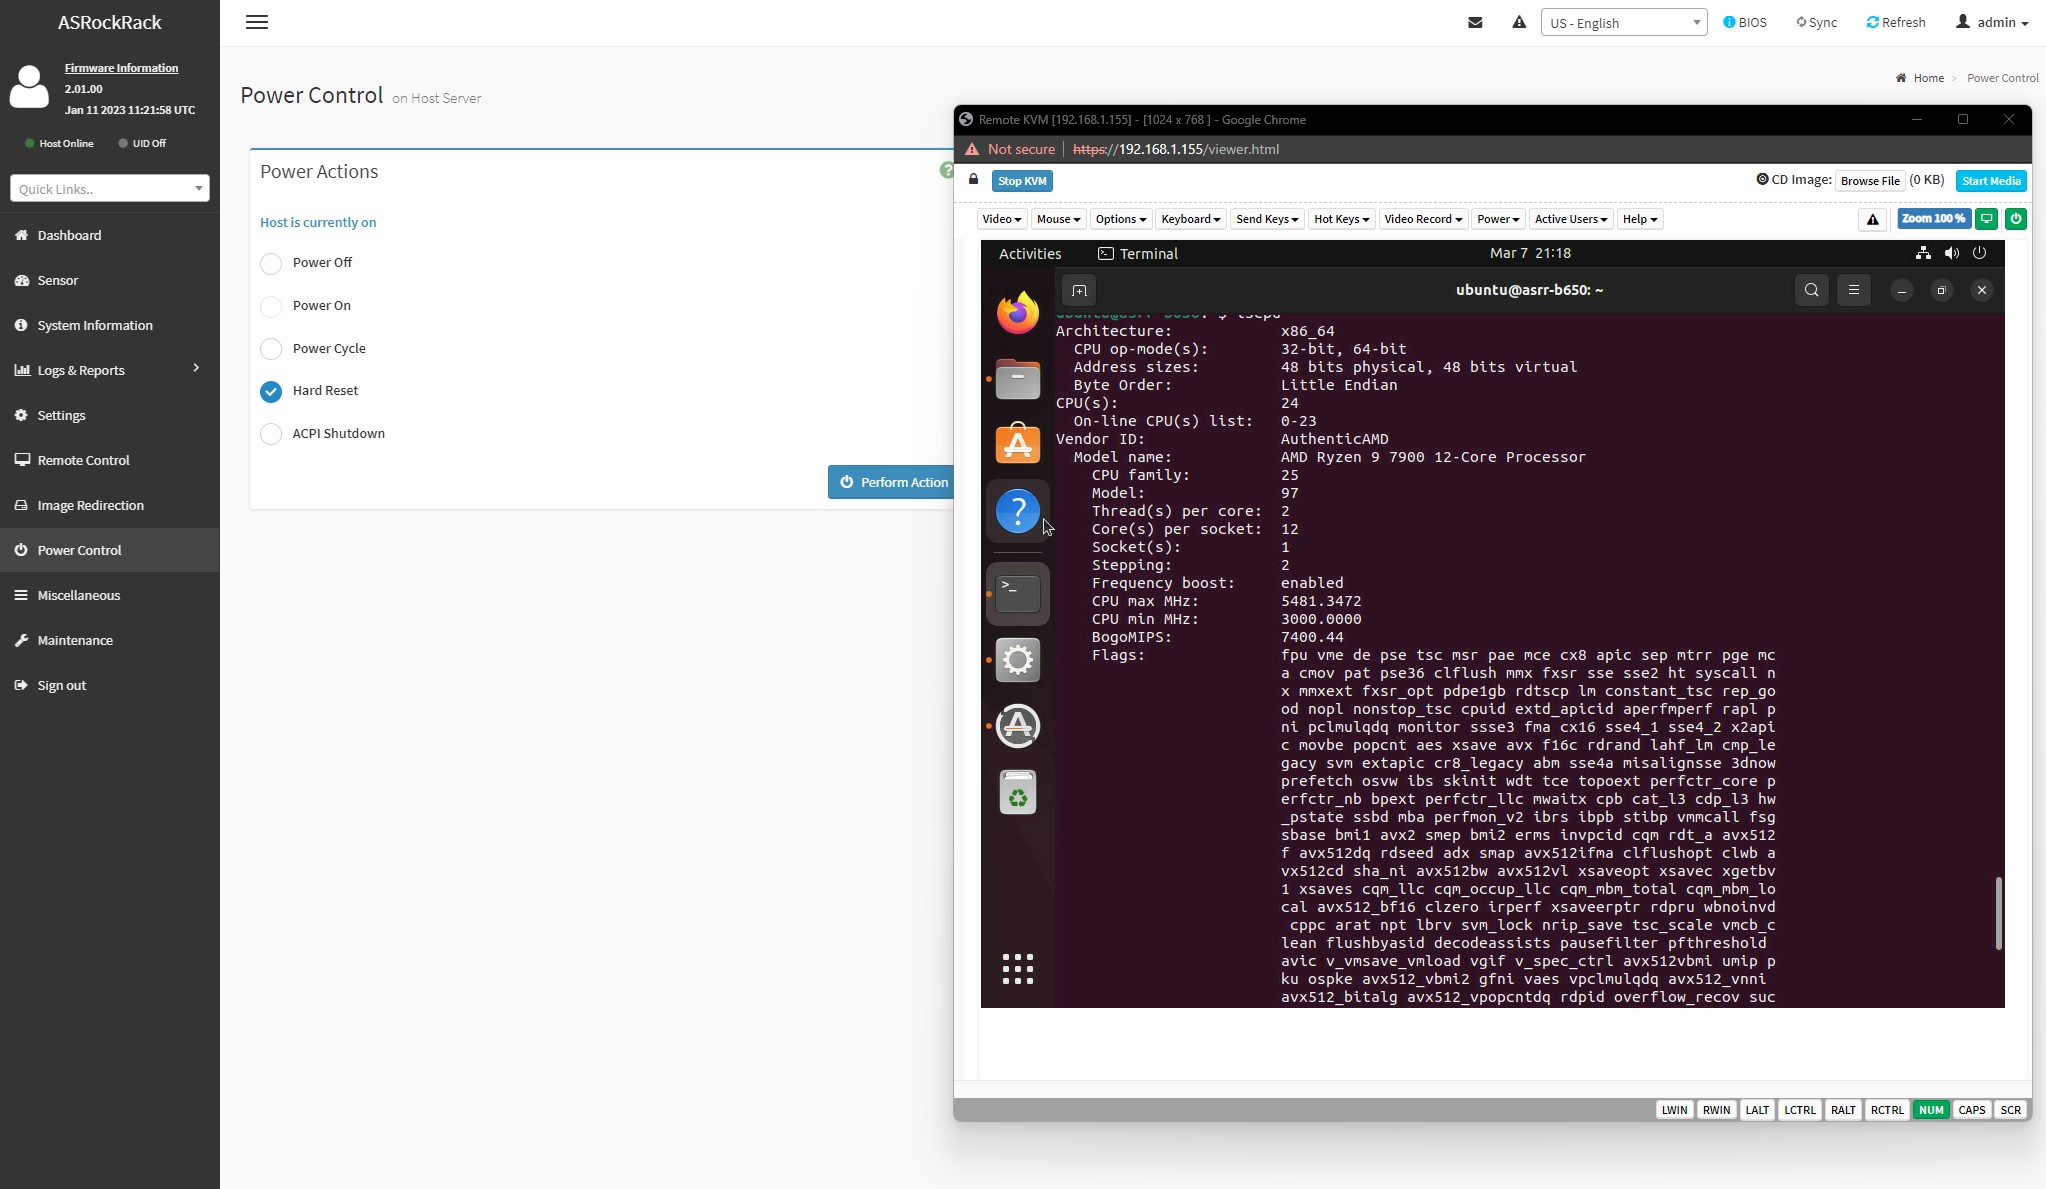
Task: Open Firefox from the Ubuntu dock
Action: (x=1017, y=313)
